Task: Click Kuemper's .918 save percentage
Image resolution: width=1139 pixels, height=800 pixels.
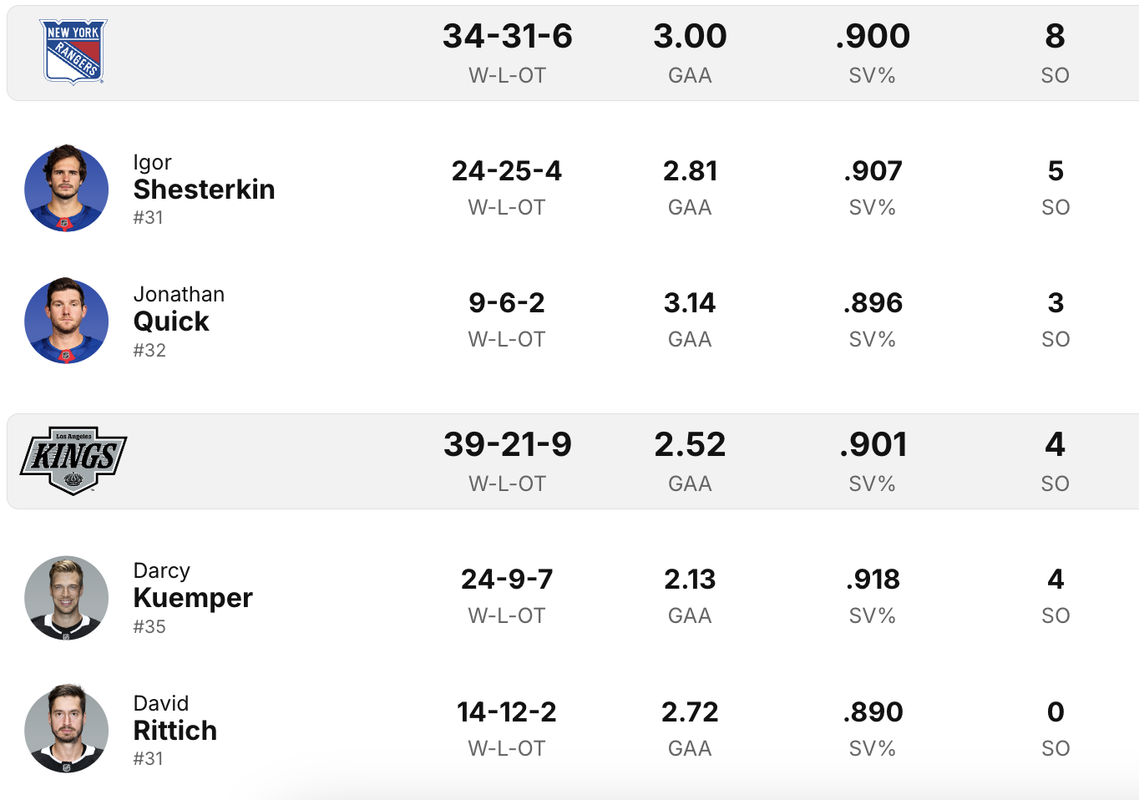Action: click(872, 579)
